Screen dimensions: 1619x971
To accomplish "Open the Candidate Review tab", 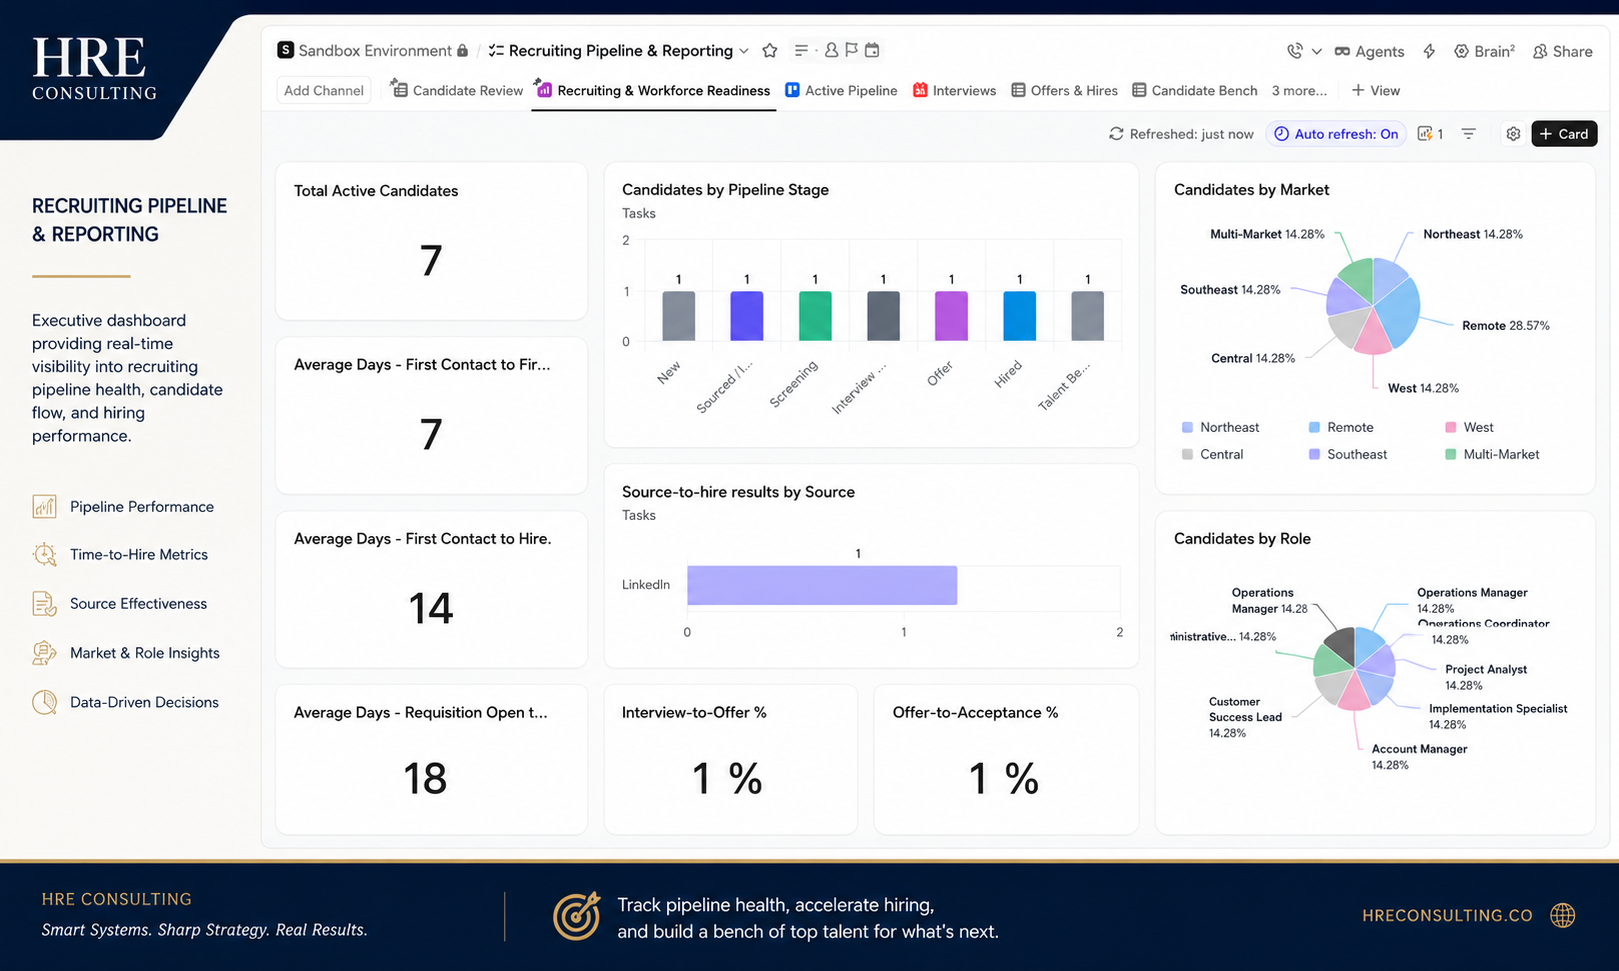I will tap(457, 90).
